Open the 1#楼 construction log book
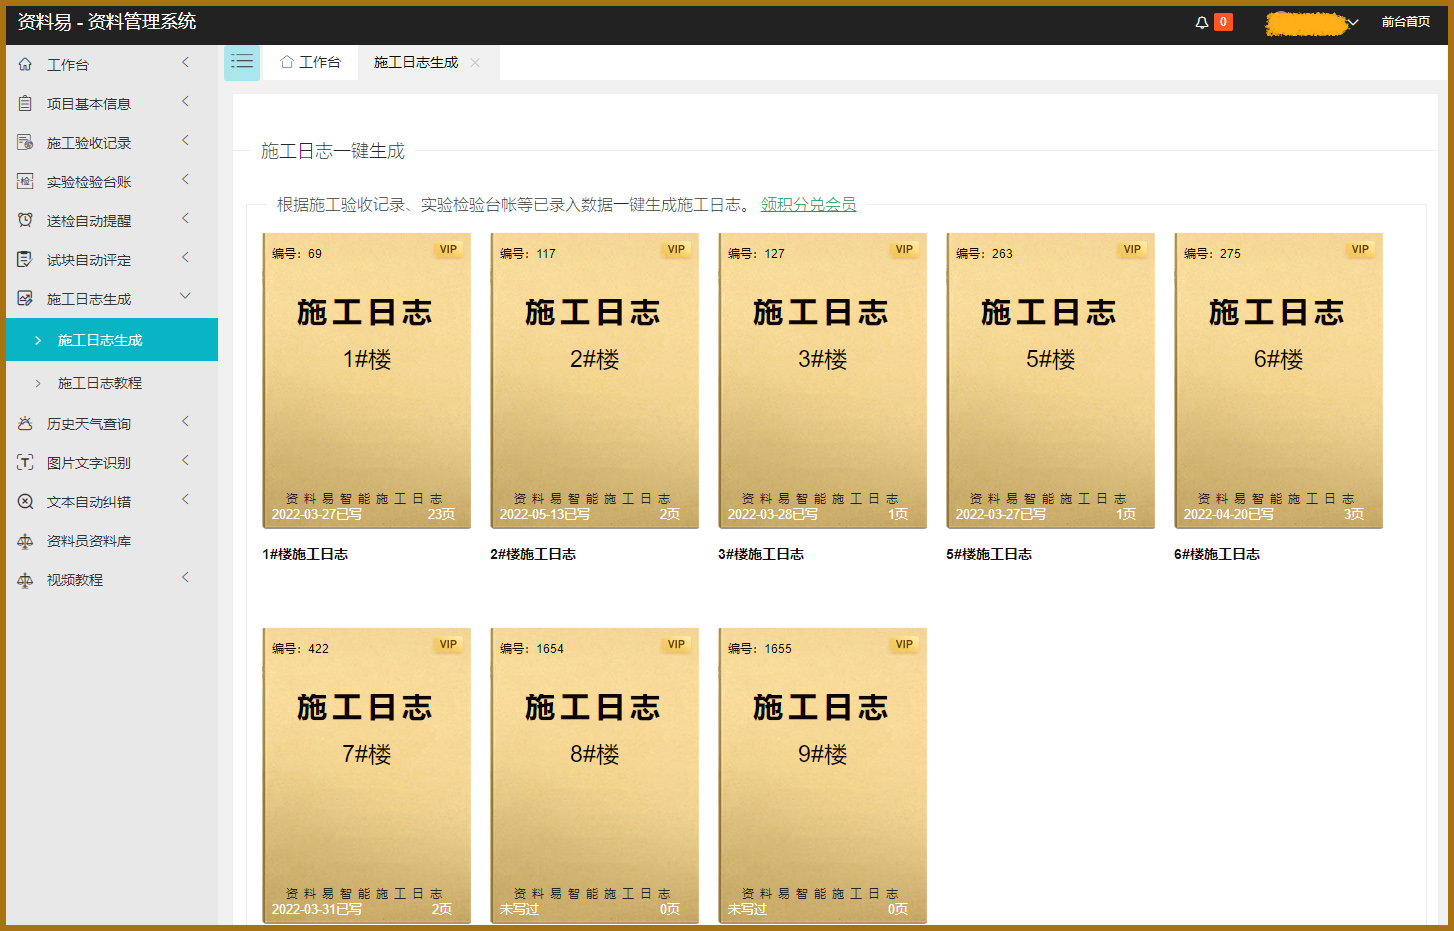 (366, 381)
